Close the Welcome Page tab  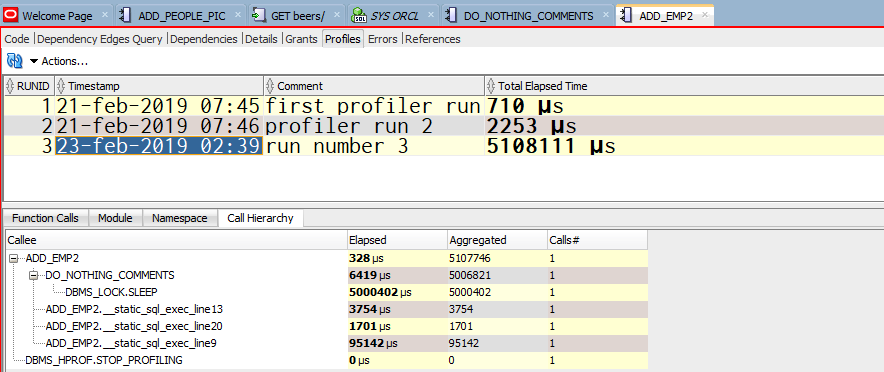pyautogui.click(x=105, y=16)
